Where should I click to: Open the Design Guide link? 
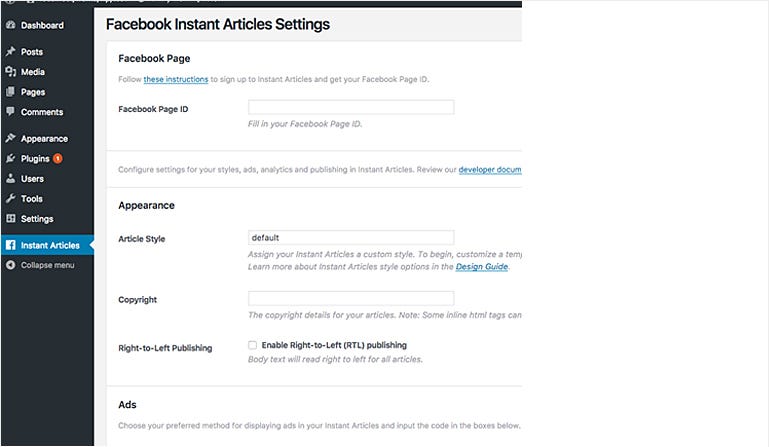(x=482, y=267)
